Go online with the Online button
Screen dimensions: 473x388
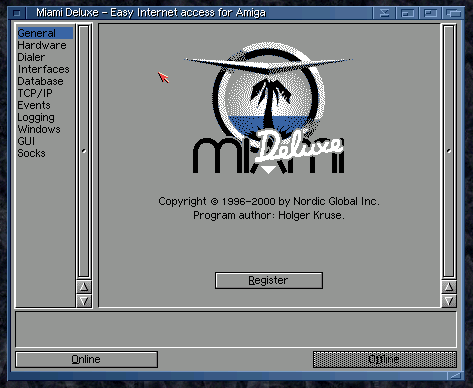pyautogui.click(x=86, y=359)
